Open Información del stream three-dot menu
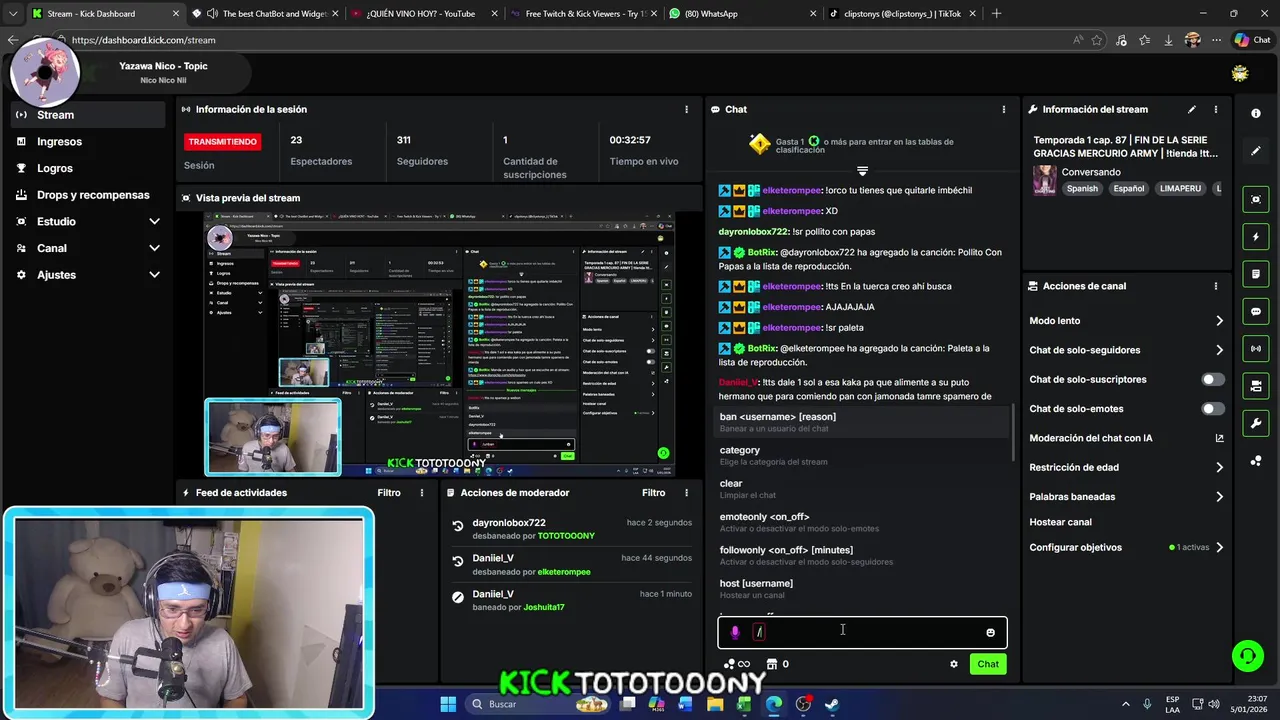This screenshot has height=720, width=1280. pyautogui.click(x=1216, y=110)
